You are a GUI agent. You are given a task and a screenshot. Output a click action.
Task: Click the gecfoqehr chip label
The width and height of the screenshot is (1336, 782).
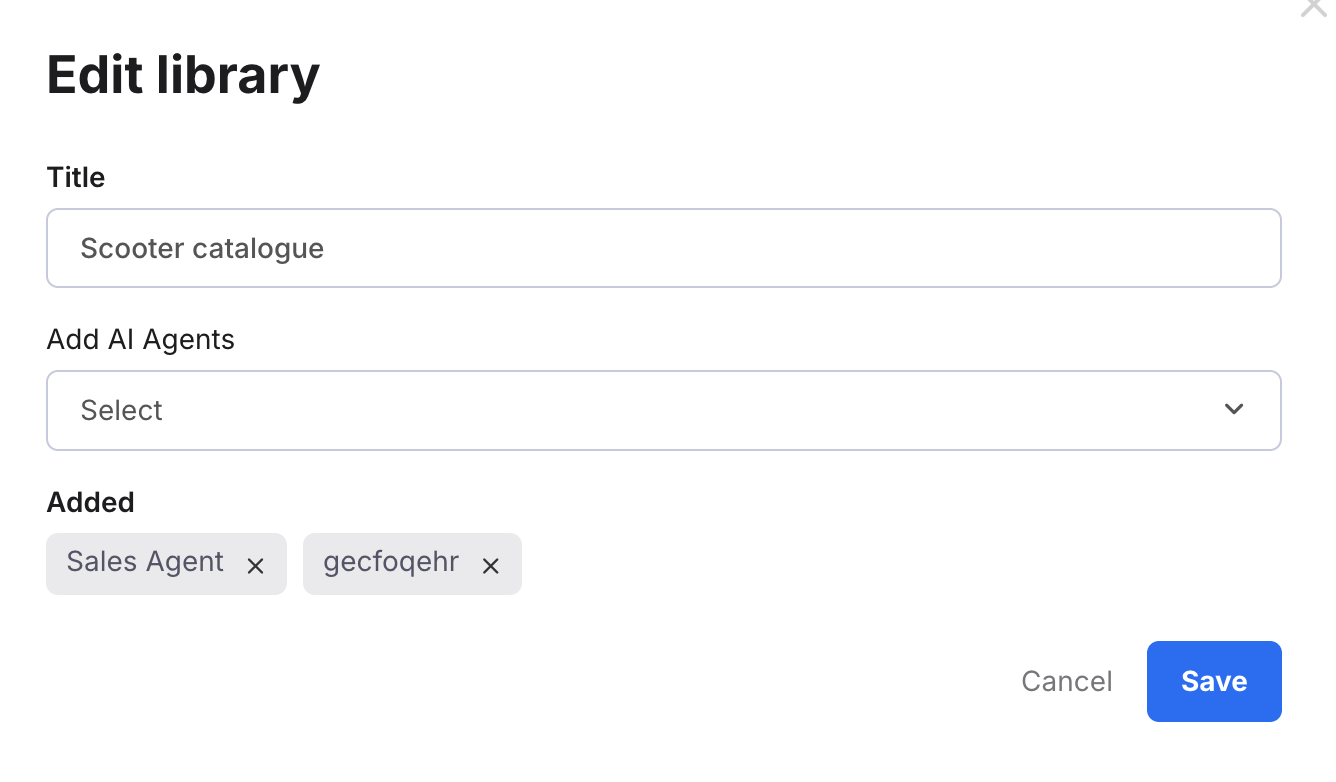click(x=391, y=562)
